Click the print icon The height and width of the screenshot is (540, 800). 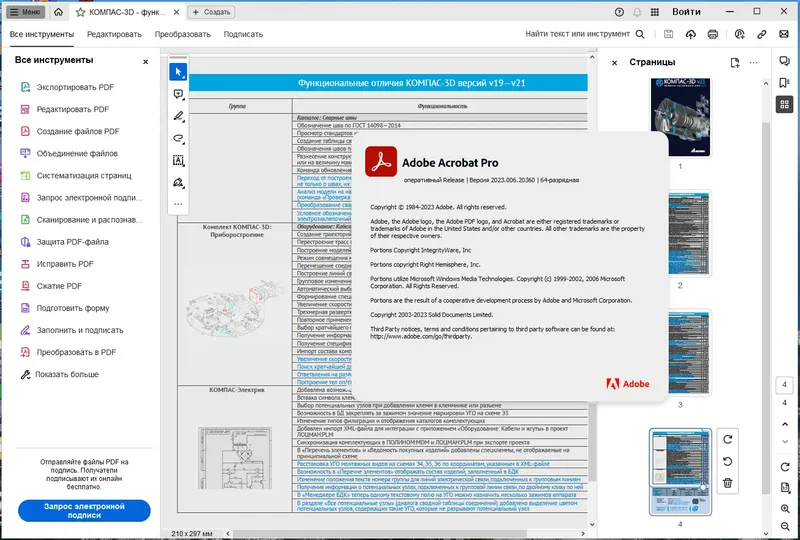713,34
